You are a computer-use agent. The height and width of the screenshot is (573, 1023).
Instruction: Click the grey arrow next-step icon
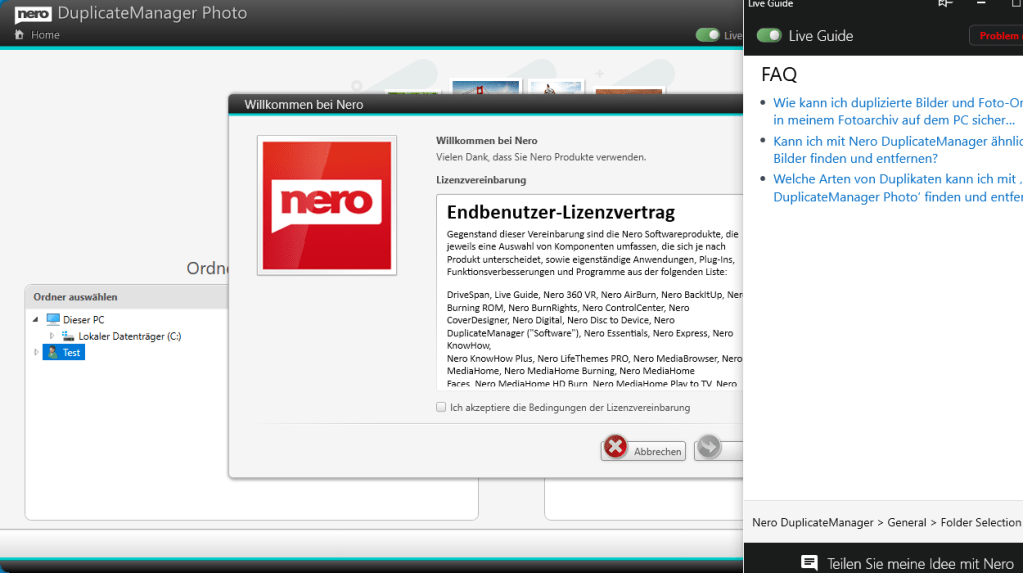pyautogui.click(x=708, y=449)
